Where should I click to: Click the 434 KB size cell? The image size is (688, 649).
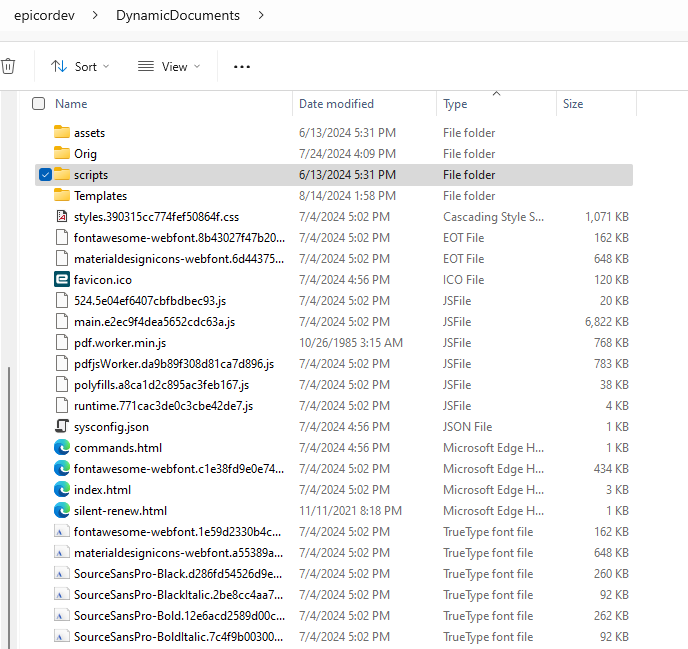(611, 469)
